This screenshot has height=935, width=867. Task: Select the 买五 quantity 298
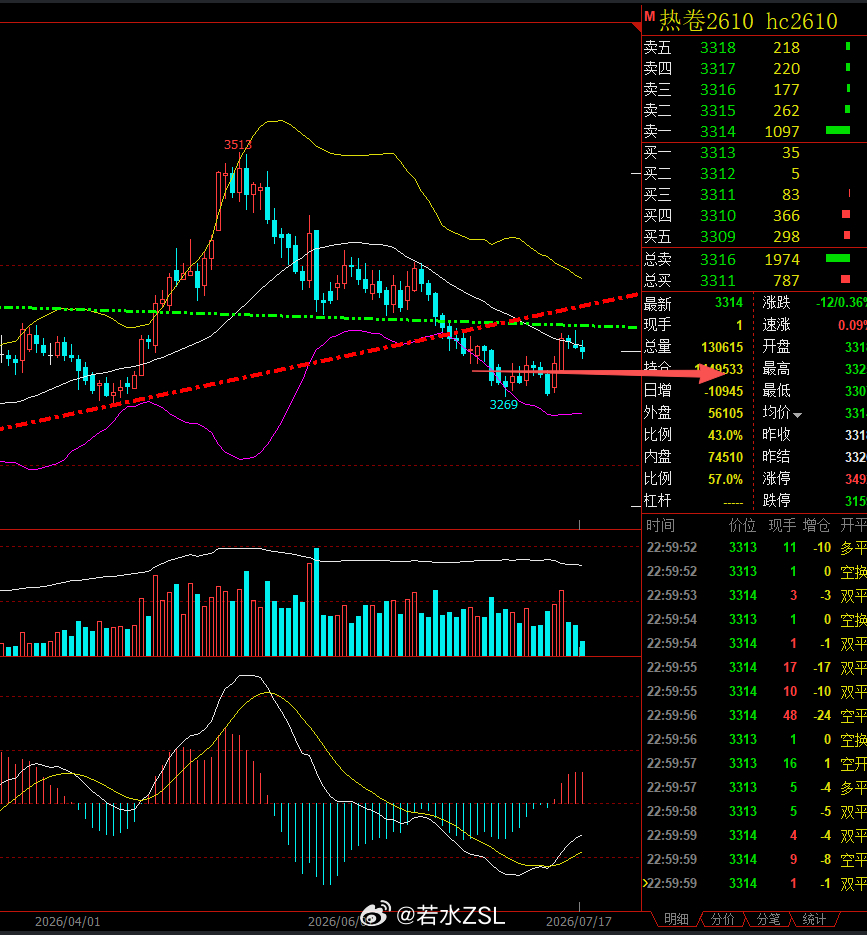[x=787, y=237]
